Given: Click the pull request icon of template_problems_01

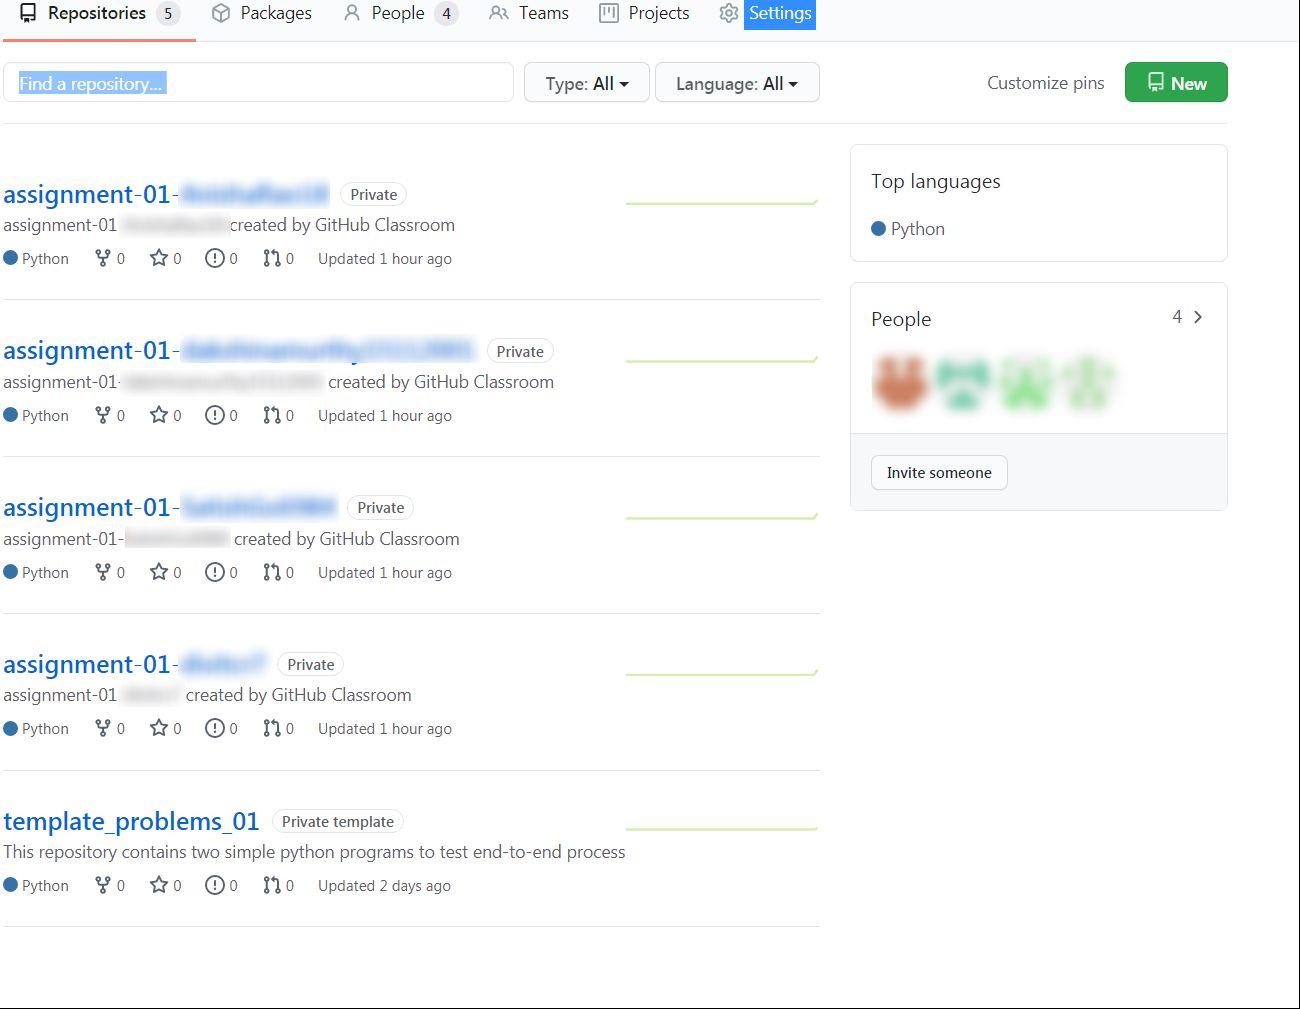Looking at the screenshot, I should pyautogui.click(x=272, y=885).
